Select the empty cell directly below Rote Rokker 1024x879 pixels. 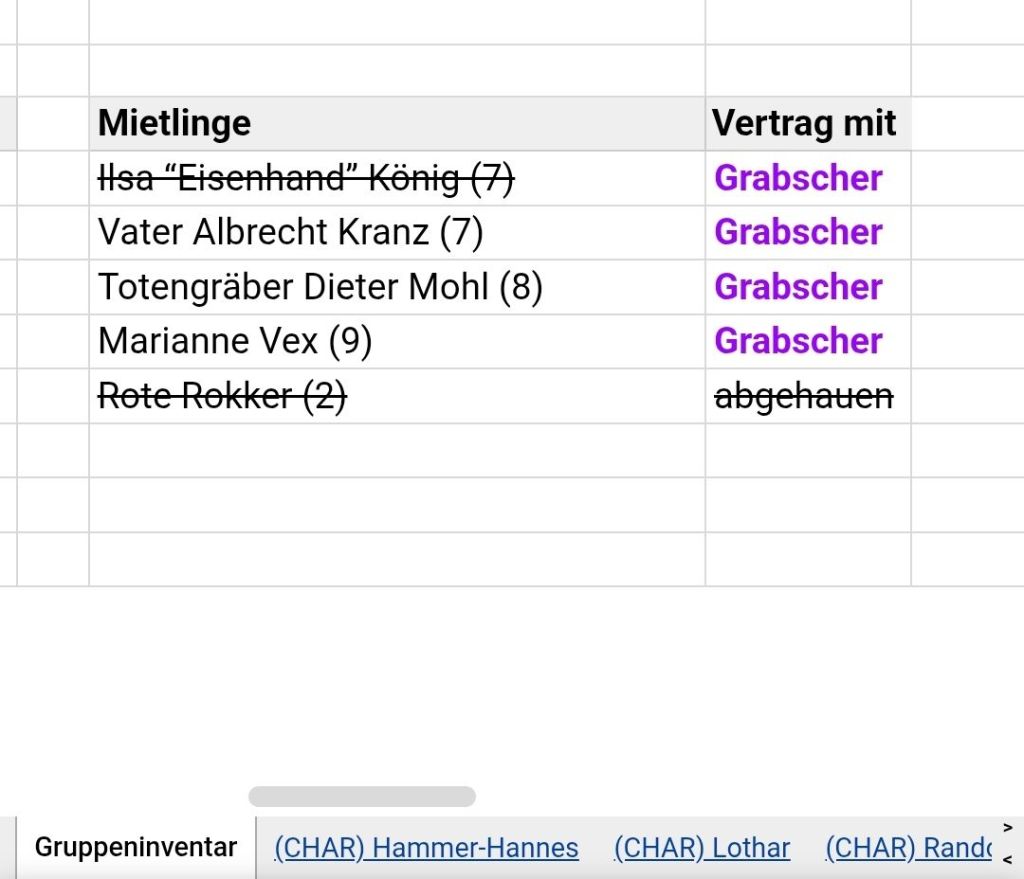[x=396, y=450]
